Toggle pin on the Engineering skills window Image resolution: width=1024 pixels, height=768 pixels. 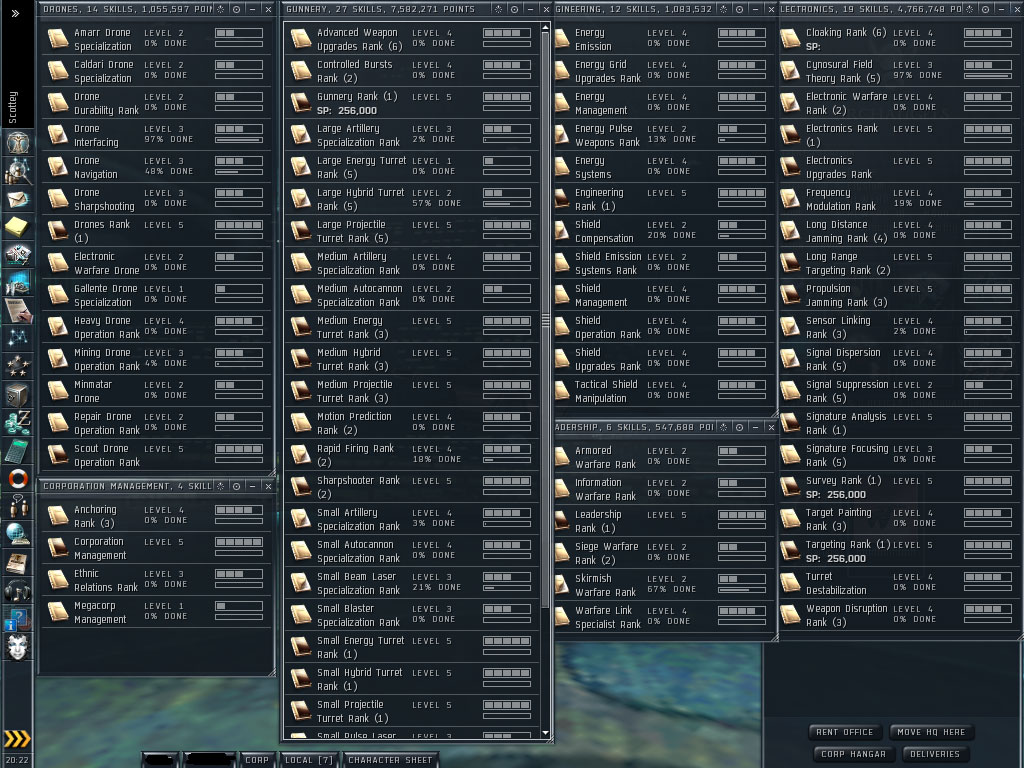click(724, 9)
